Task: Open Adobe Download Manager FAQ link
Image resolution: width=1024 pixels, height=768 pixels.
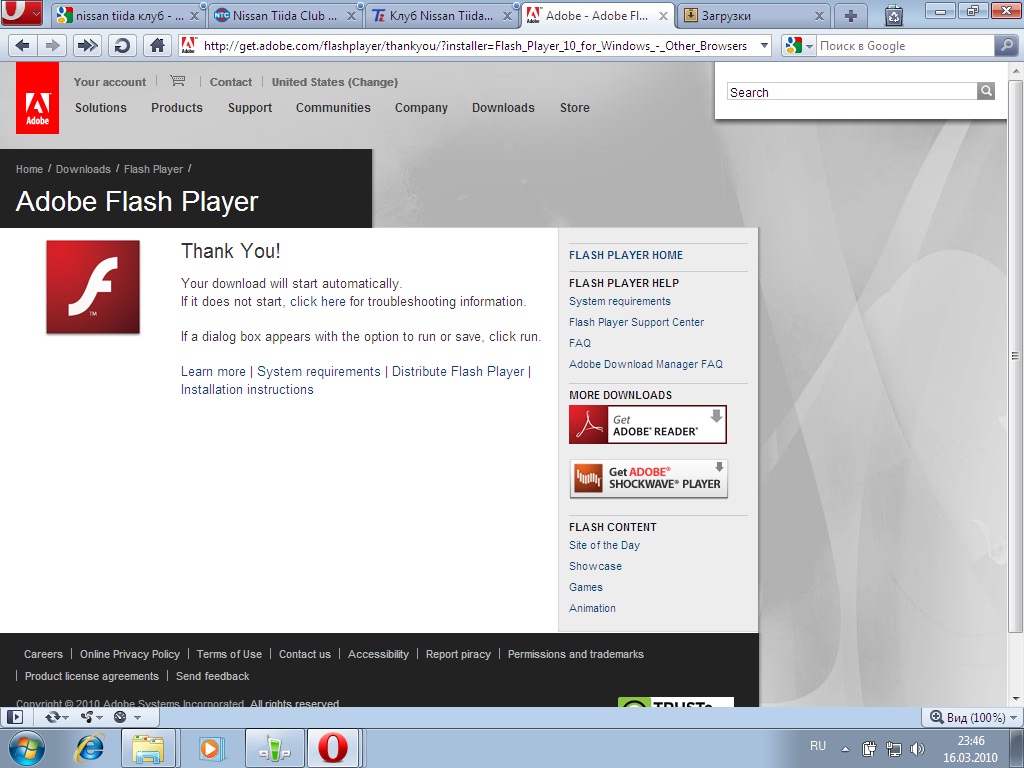Action: coord(646,364)
